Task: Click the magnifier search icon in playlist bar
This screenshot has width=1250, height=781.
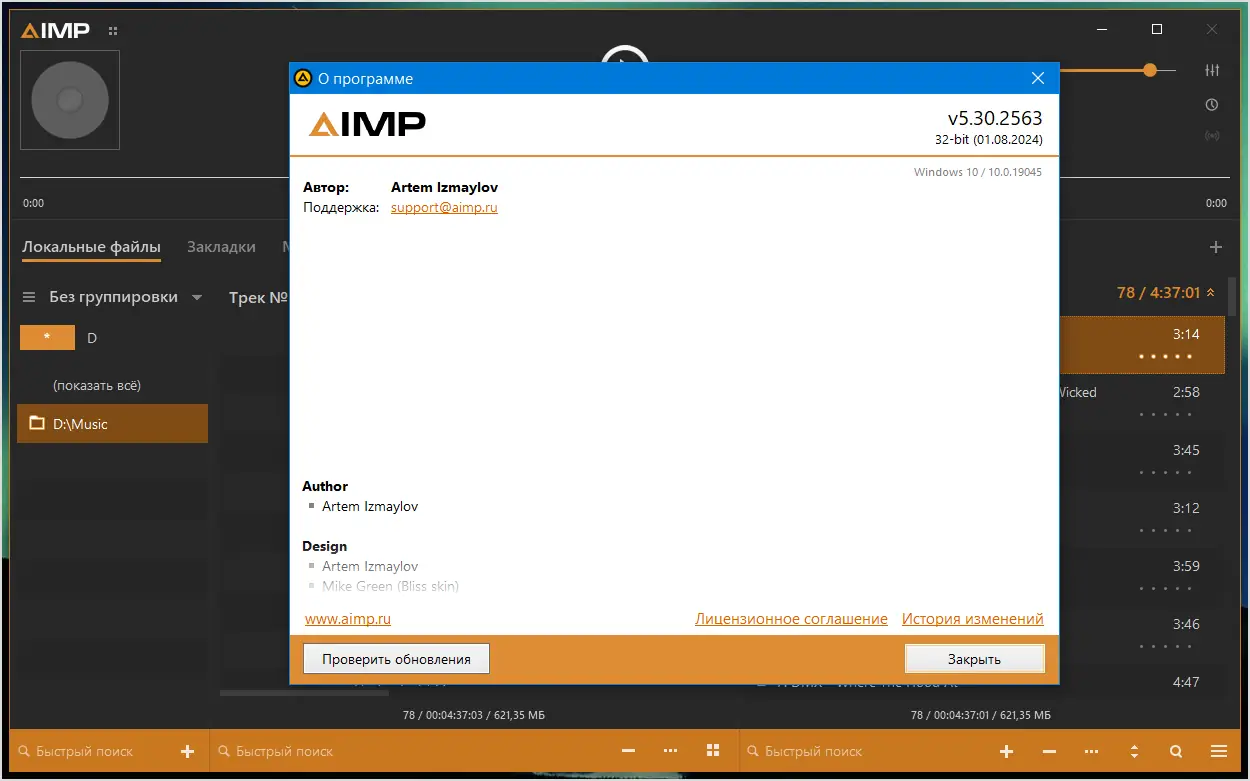Action: coord(1176,751)
